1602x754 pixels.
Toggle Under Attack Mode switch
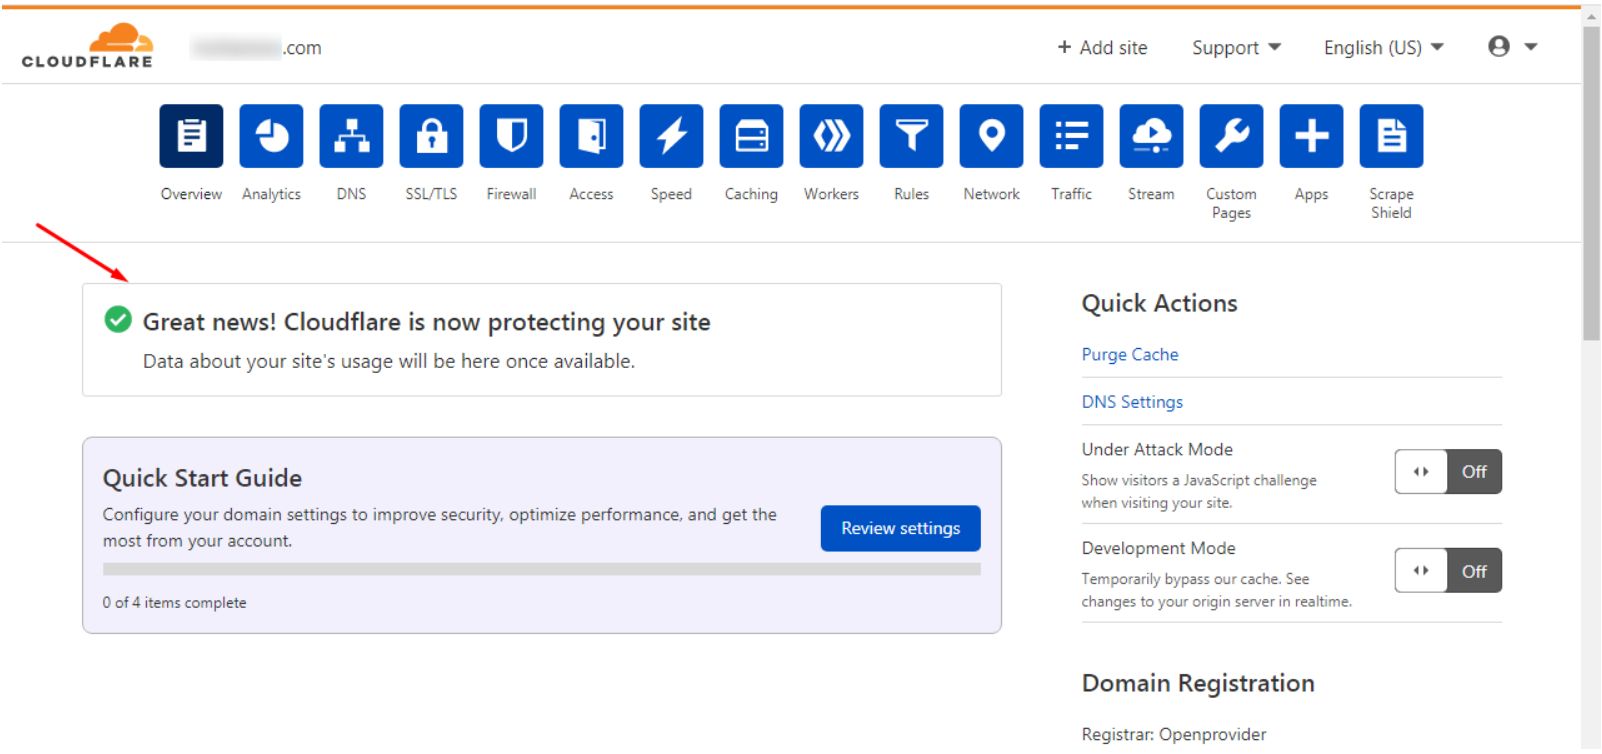pyautogui.click(x=1447, y=472)
